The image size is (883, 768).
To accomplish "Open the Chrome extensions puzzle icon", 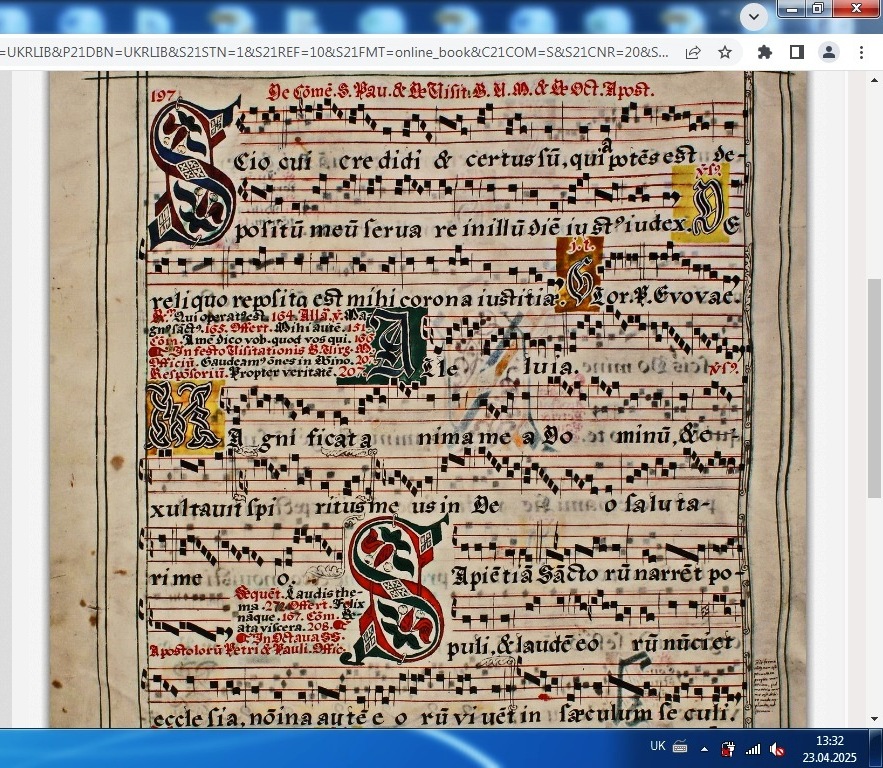I will coord(765,52).
